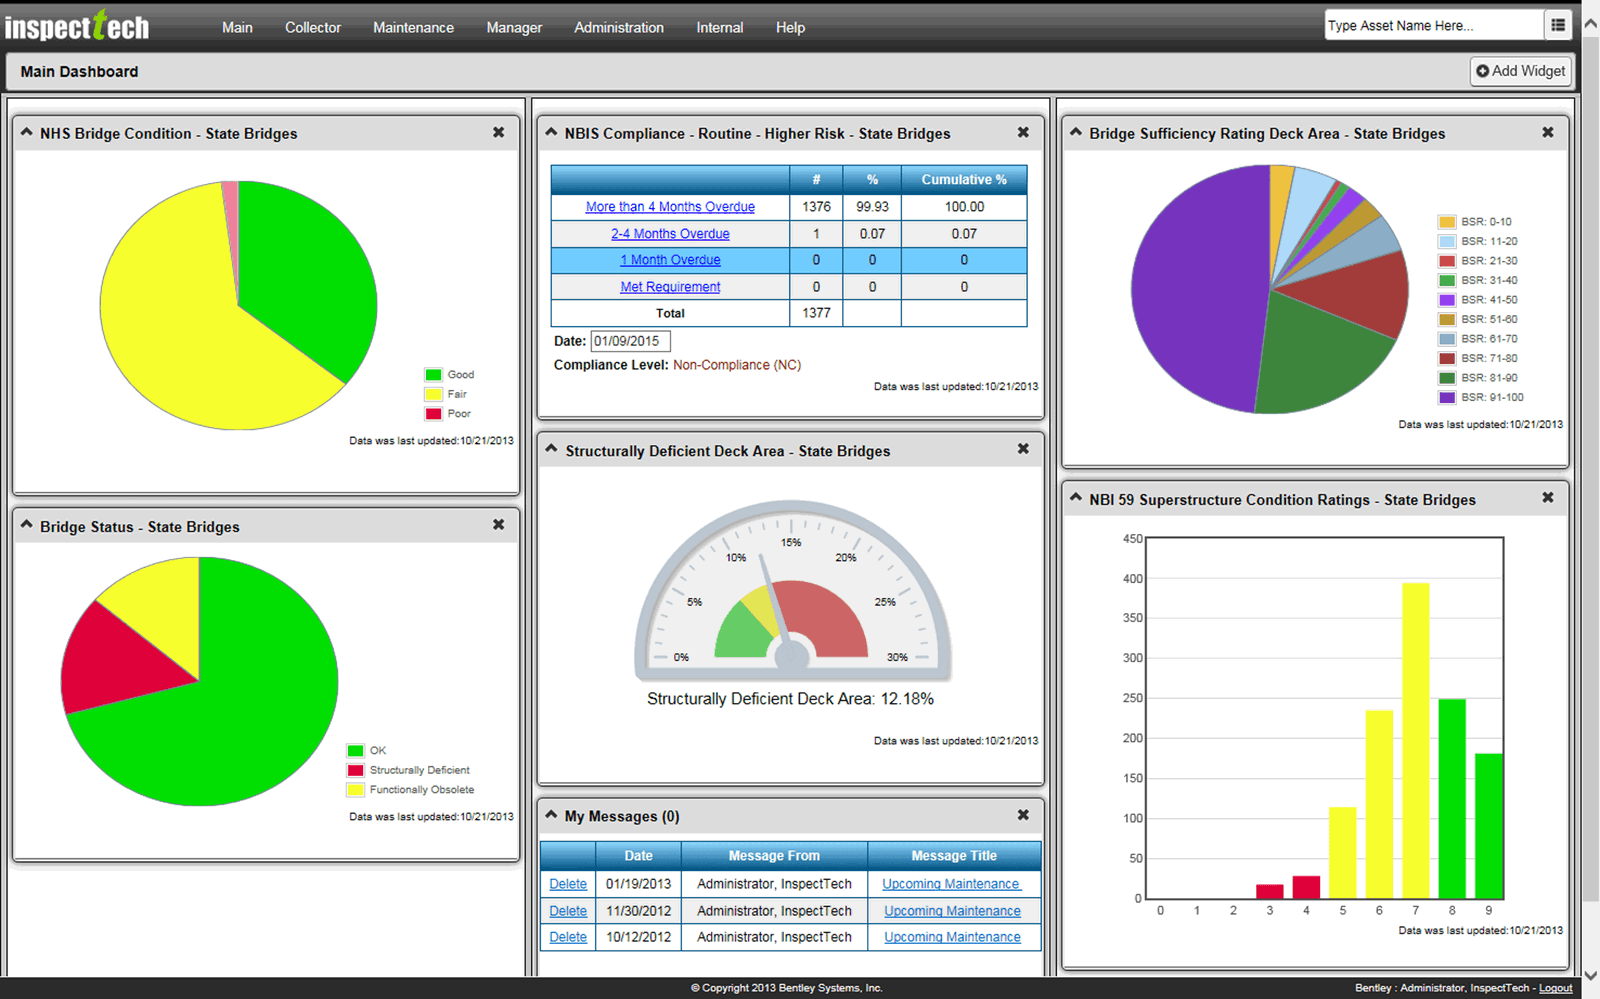Screen dimensions: 1600x999
Task: Close the Bridge Status widget
Action: pyautogui.click(x=498, y=524)
